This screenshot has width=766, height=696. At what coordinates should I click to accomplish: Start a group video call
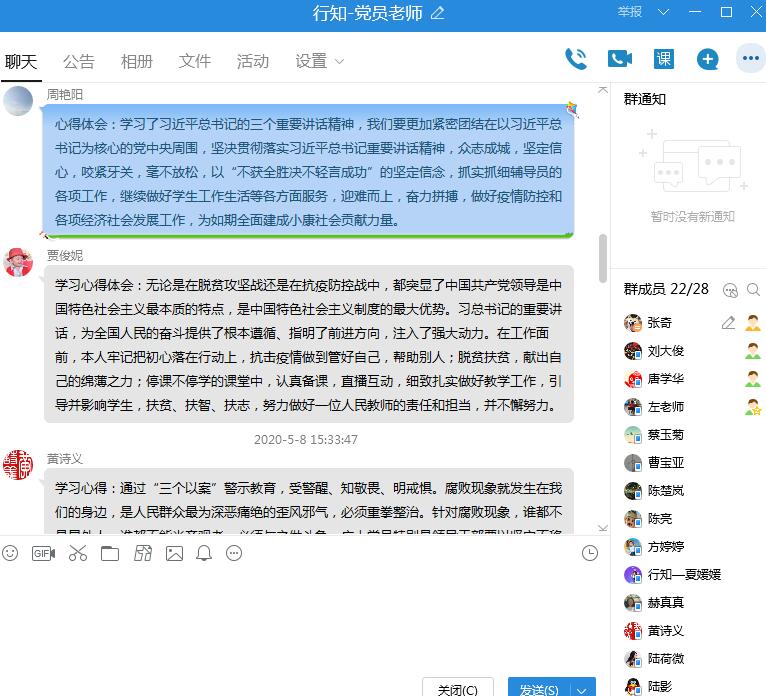[x=620, y=59]
